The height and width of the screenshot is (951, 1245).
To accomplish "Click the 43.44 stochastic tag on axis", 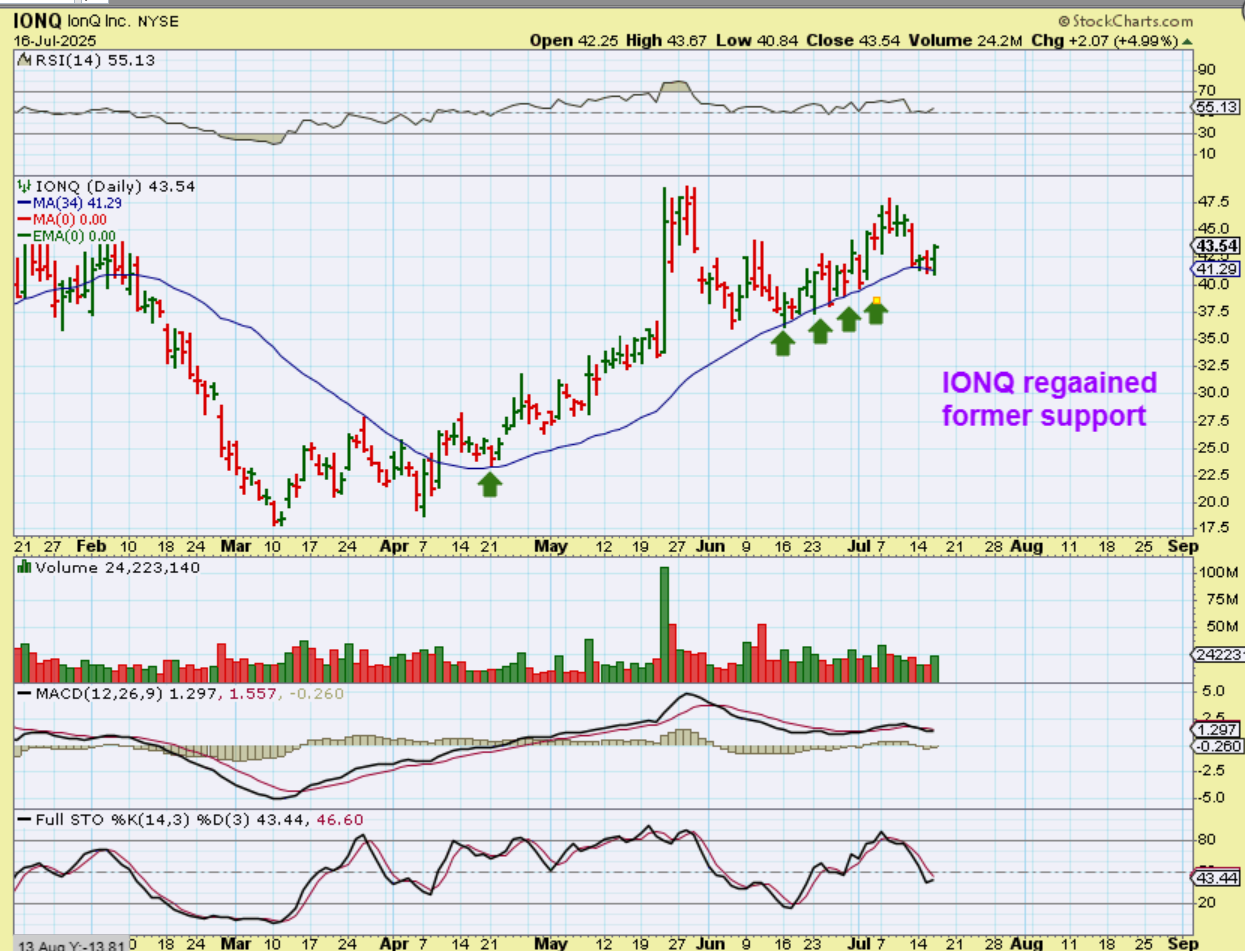I will pos(1218,877).
